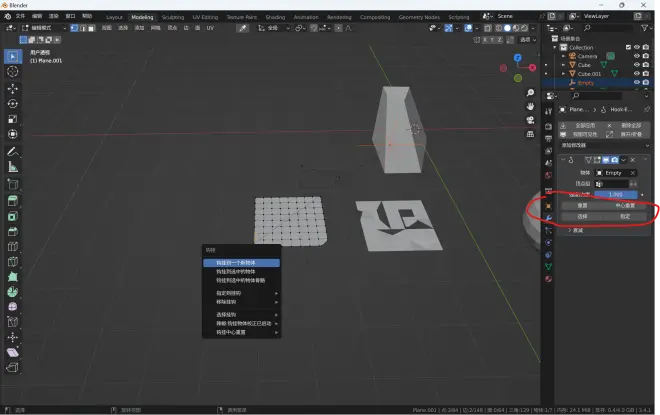Open the transform orientation dropdown
This screenshot has width=660, height=415.
(x=274, y=28)
